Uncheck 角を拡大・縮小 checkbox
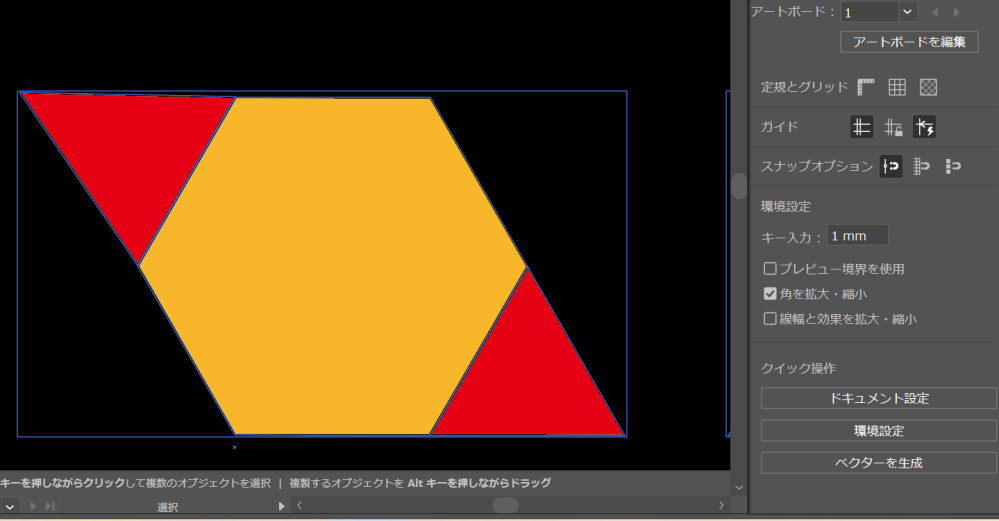999x521 pixels. click(x=770, y=294)
